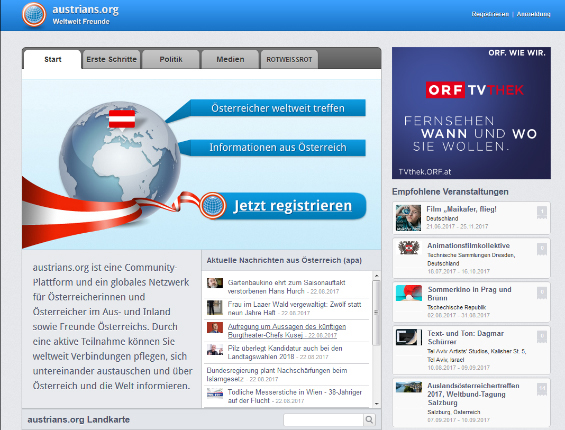This screenshot has width=565, height=430.
Task: Click globe icon beside Jetzt registrieren
Action: pos(213,206)
